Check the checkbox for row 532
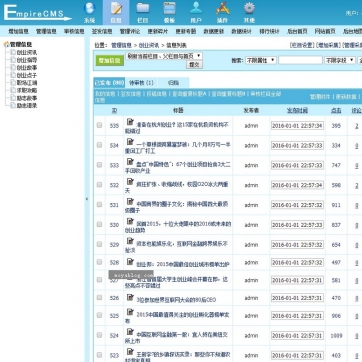The height and width of the screenshot is (362, 362). click(99, 185)
